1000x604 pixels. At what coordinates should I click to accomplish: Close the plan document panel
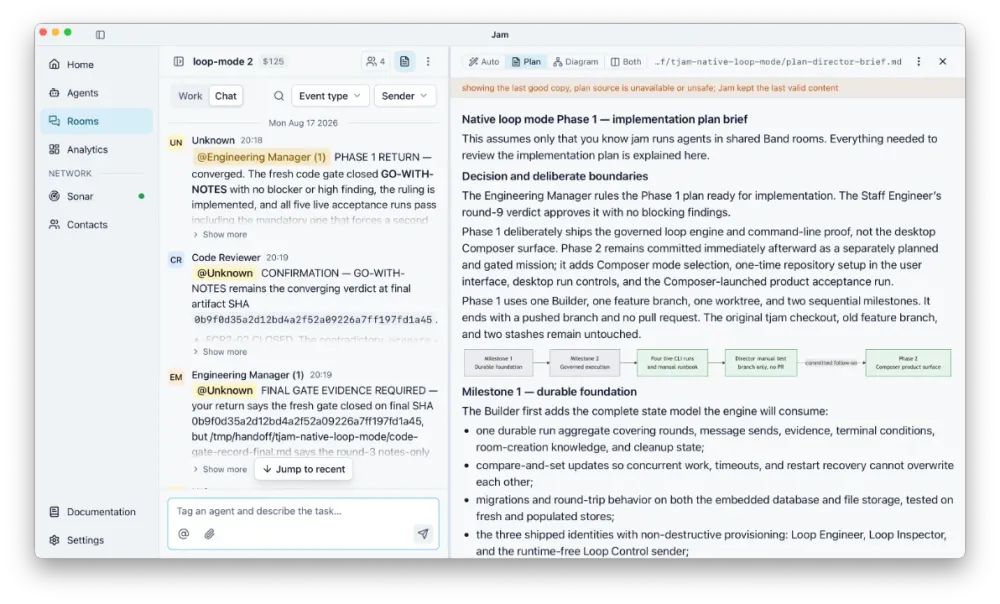[943, 61]
